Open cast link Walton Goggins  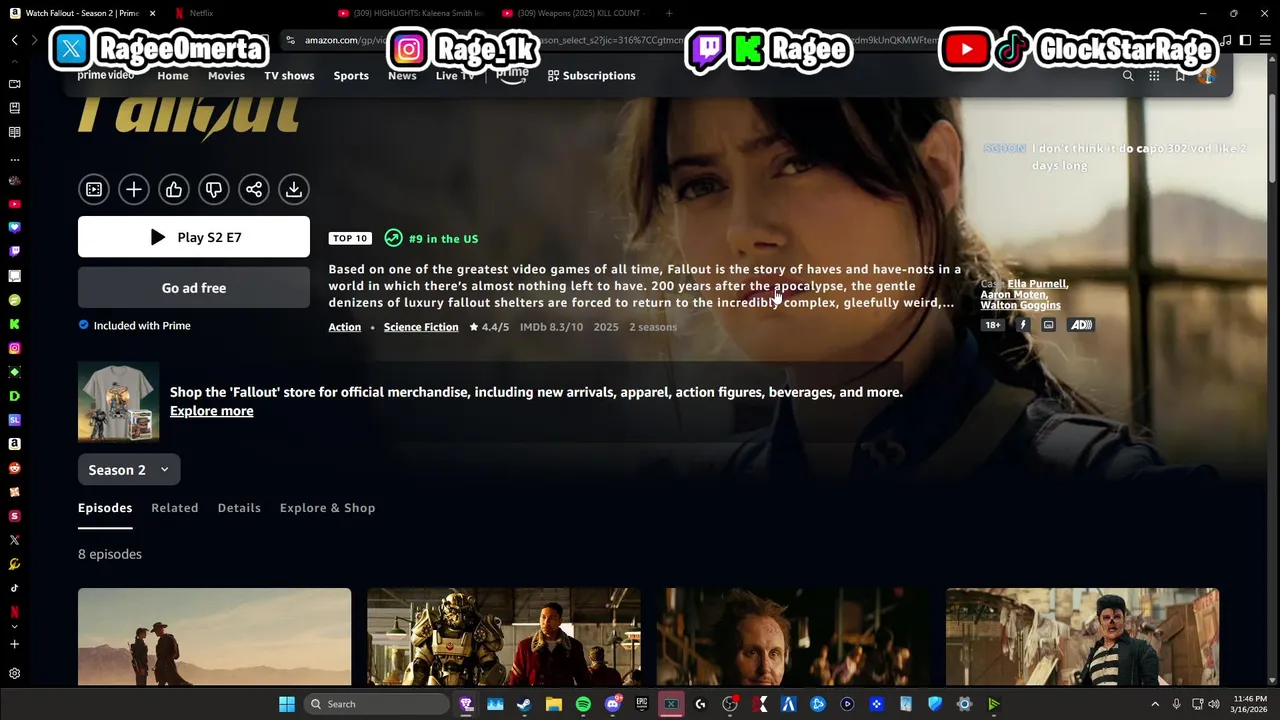coord(1020,306)
